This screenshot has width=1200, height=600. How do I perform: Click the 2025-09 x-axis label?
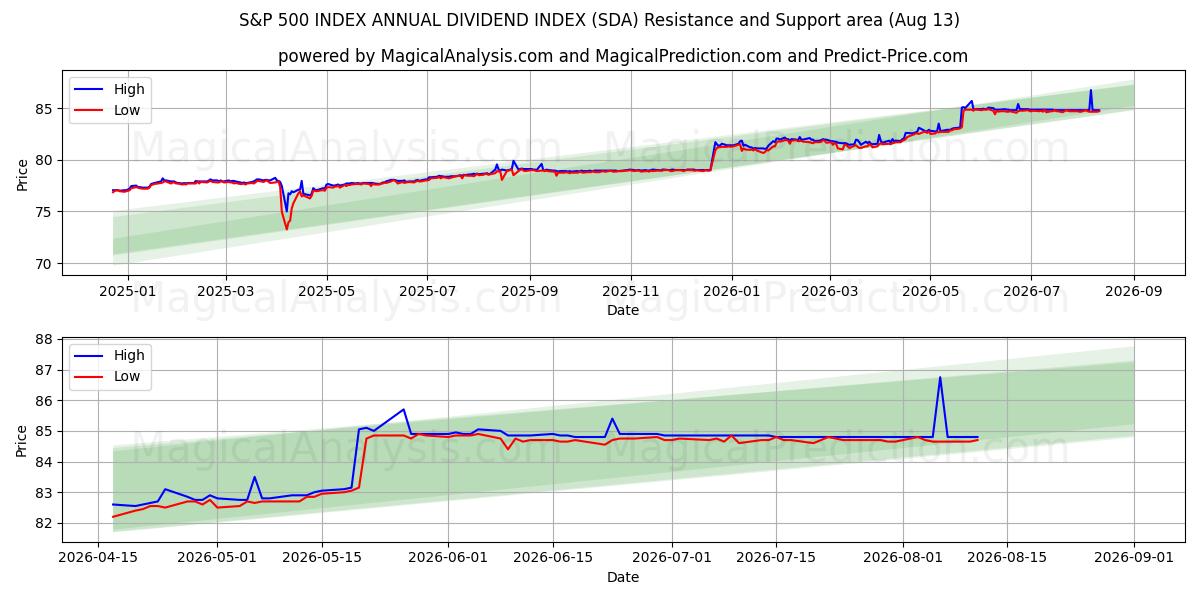click(x=529, y=291)
